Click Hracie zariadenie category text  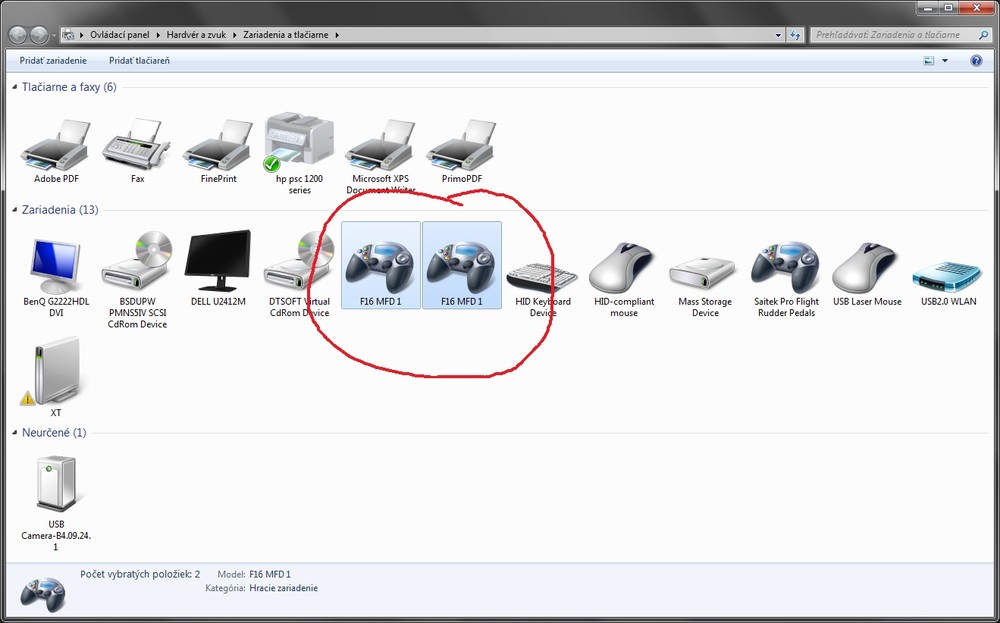[283, 588]
